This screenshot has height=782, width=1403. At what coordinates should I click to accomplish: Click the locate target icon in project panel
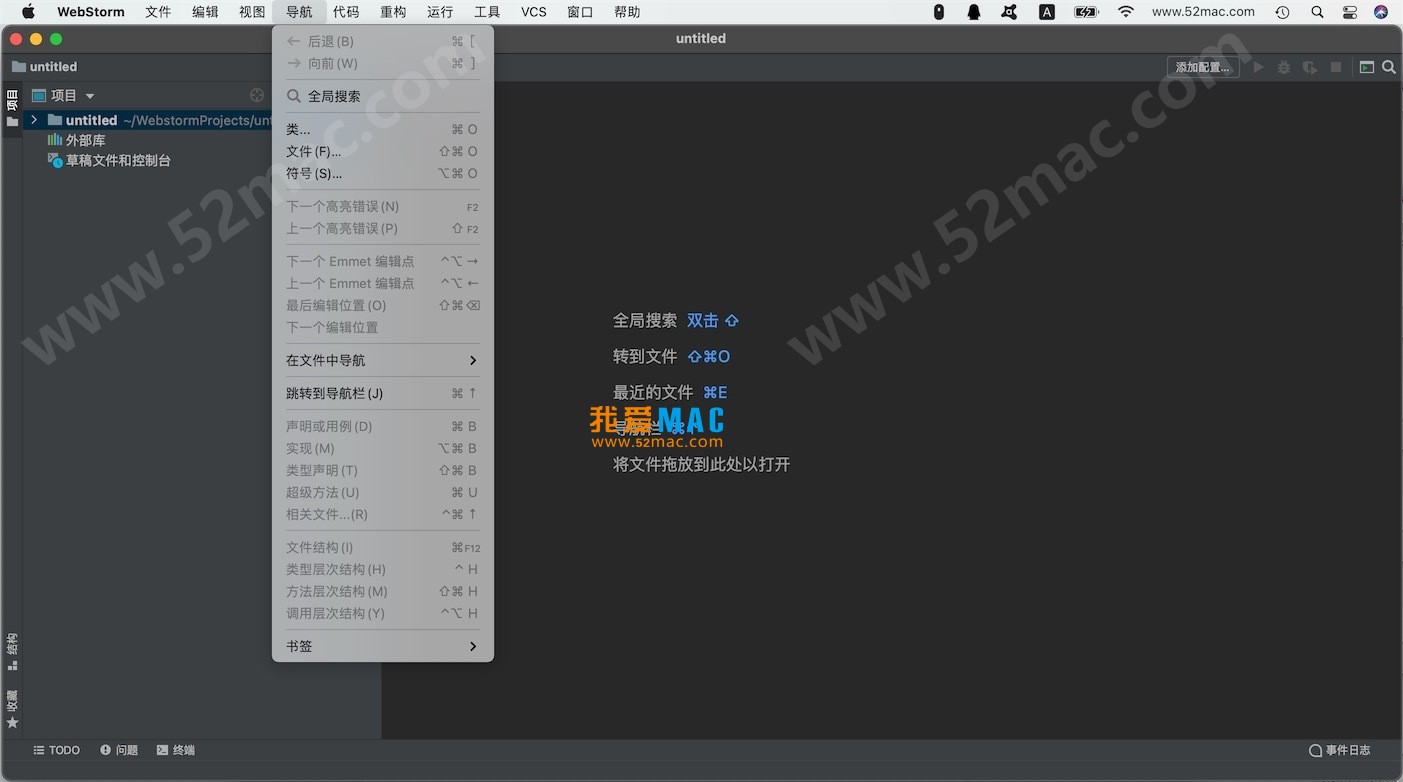pos(257,95)
